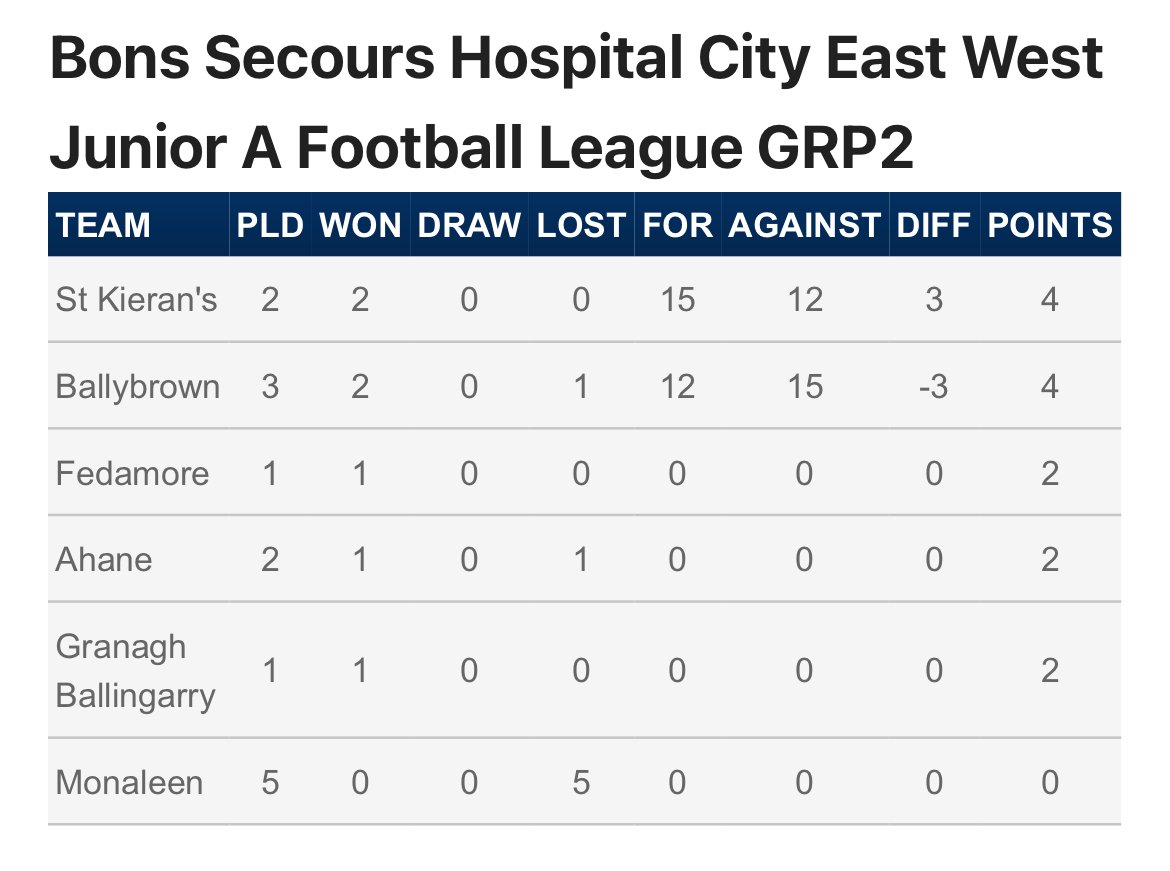Select the Monaleen team name

pyautogui.click(x=129, y=782)
